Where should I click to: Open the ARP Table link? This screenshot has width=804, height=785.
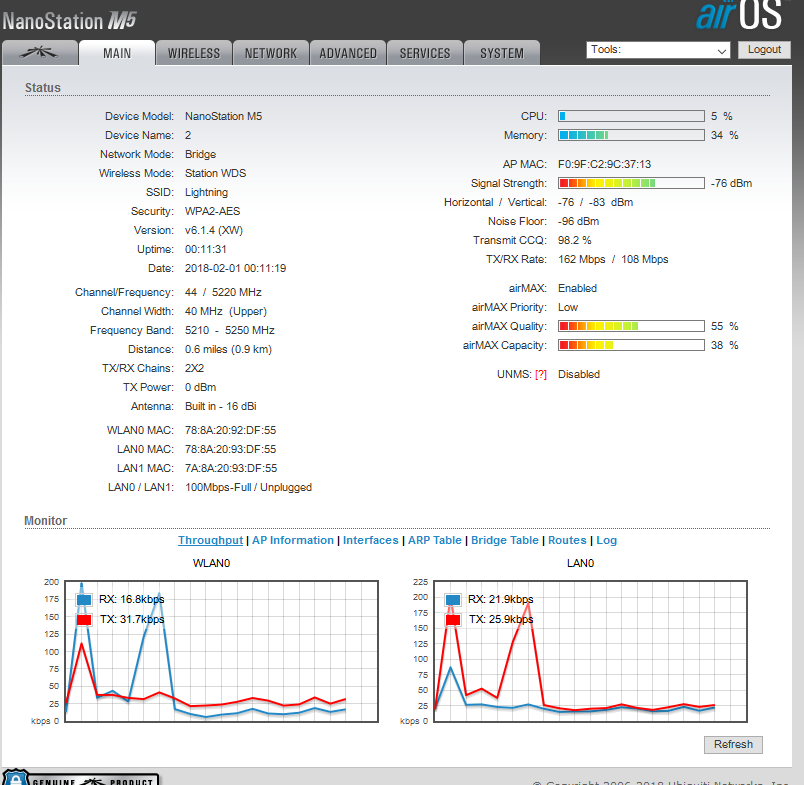pyautogui.click(x=435, y=540)
